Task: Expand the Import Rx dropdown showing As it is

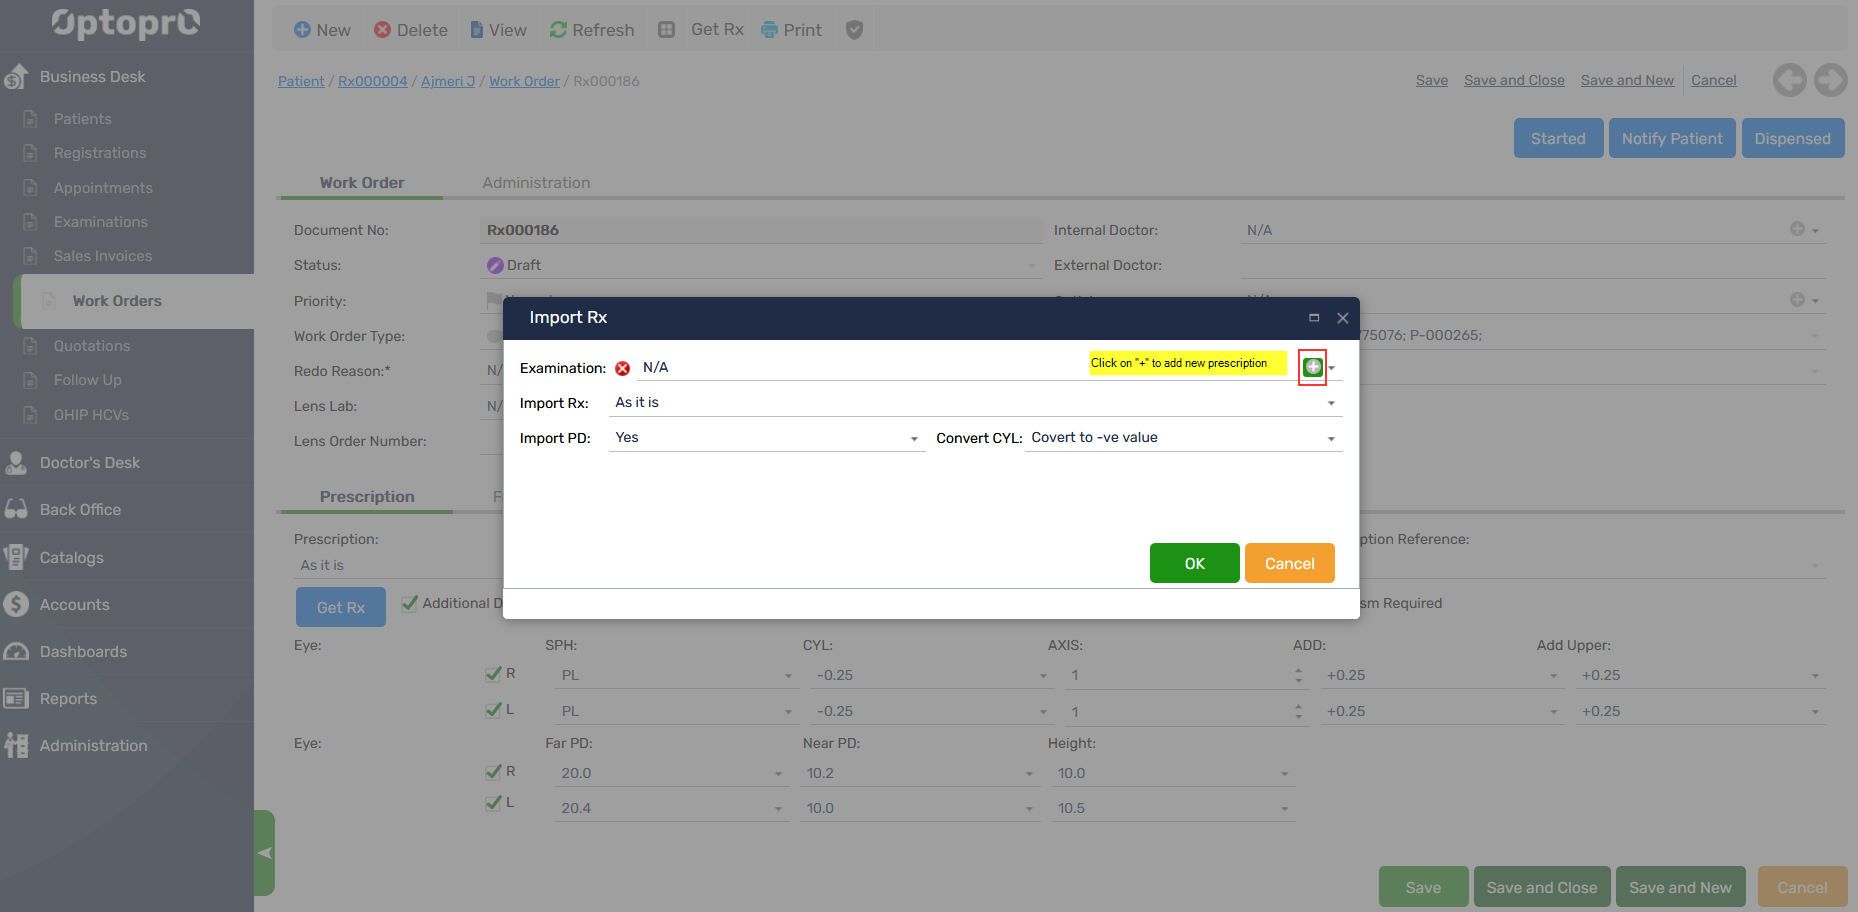Action: click(x=1330, y=403)
